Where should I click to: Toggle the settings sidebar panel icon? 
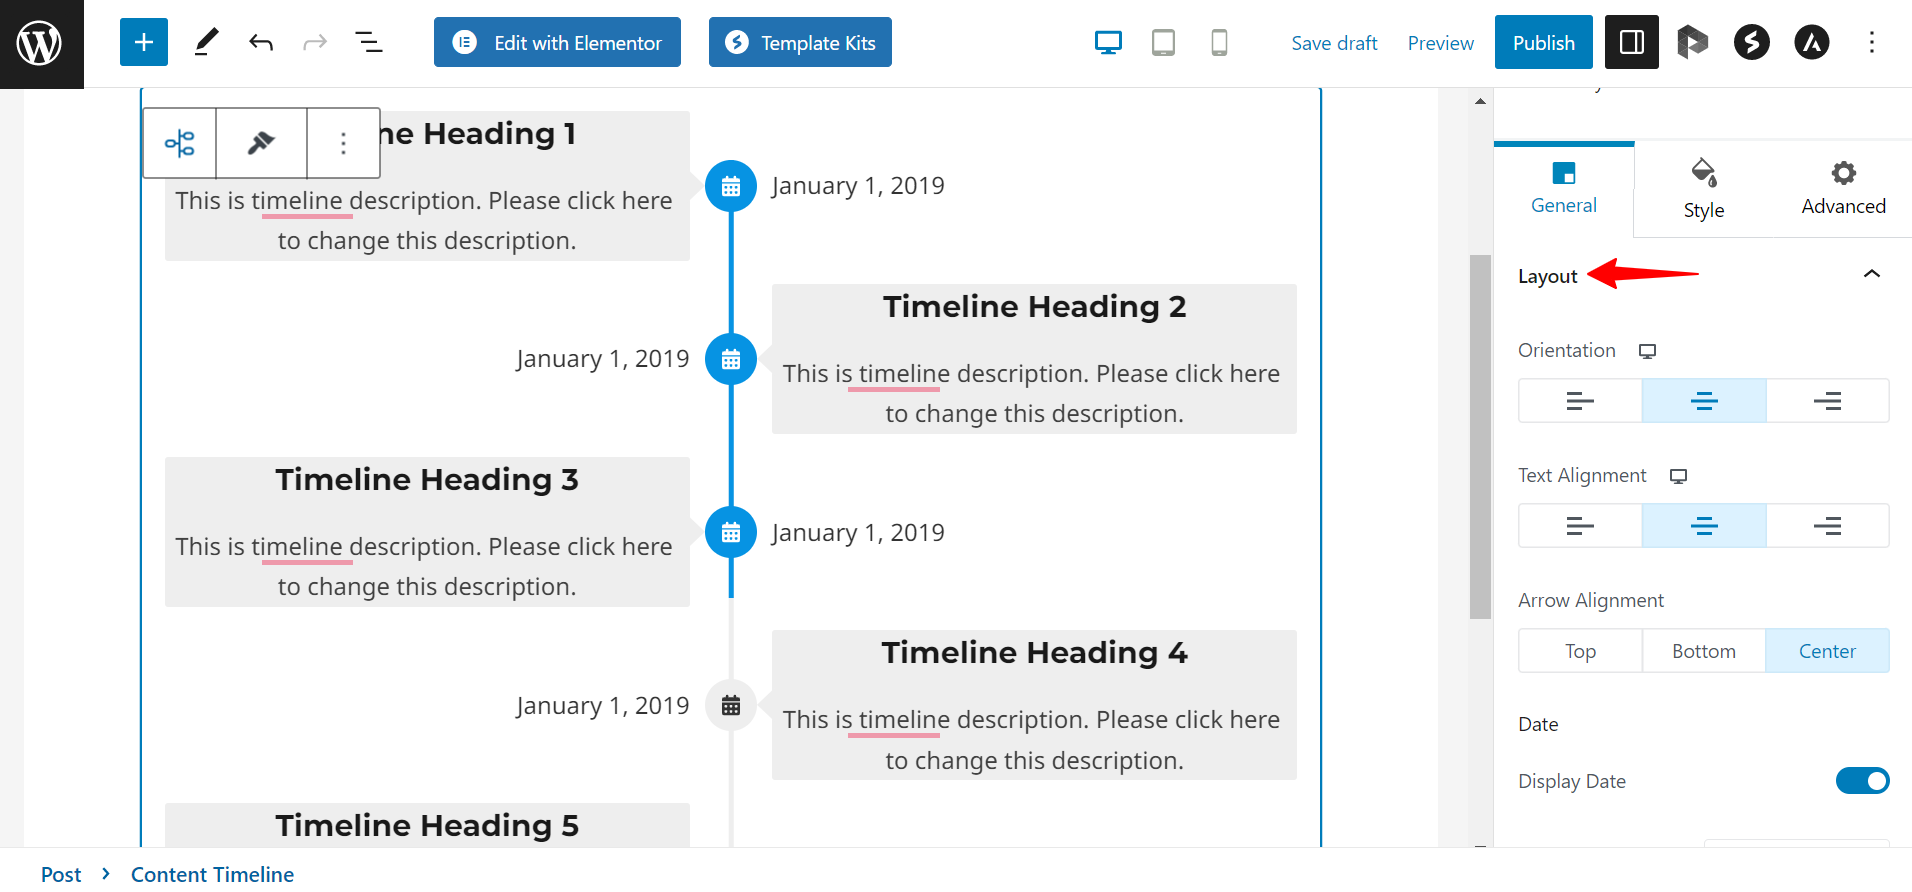tap(1631, 42)
